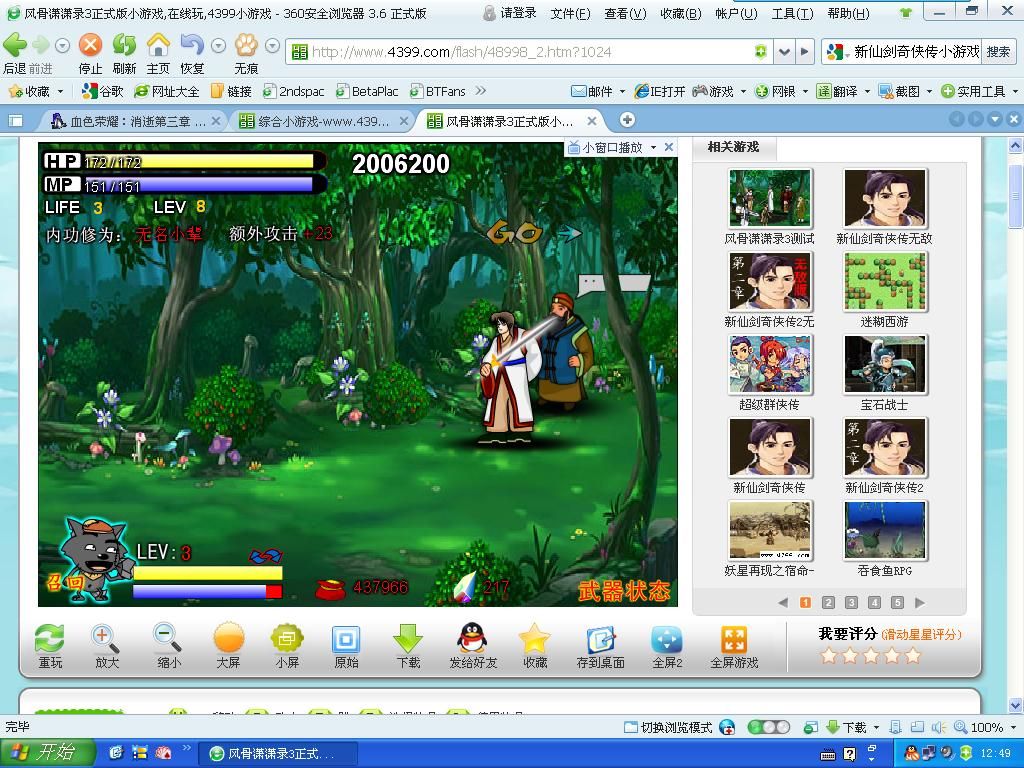Share via the 发给好友 QQ penguin icon
The height and width of the screenshot is (768, 1024).
[x=472, y=637]
